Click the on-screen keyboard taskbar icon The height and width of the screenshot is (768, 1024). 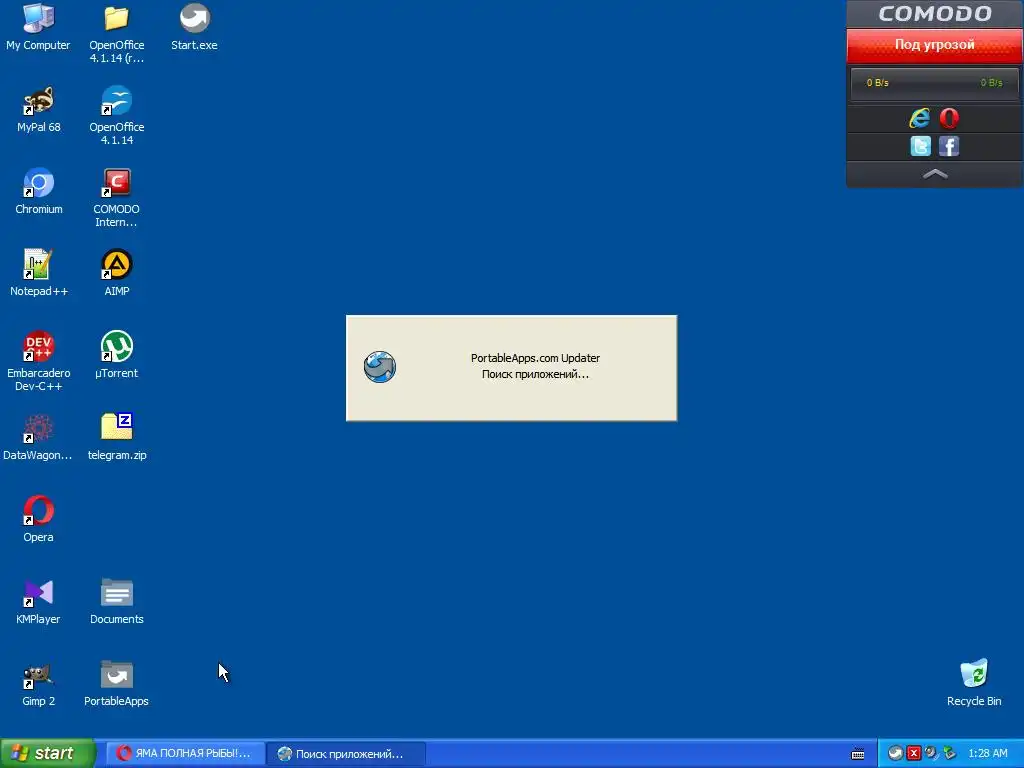pyautogui.click(x=858, y=754)
